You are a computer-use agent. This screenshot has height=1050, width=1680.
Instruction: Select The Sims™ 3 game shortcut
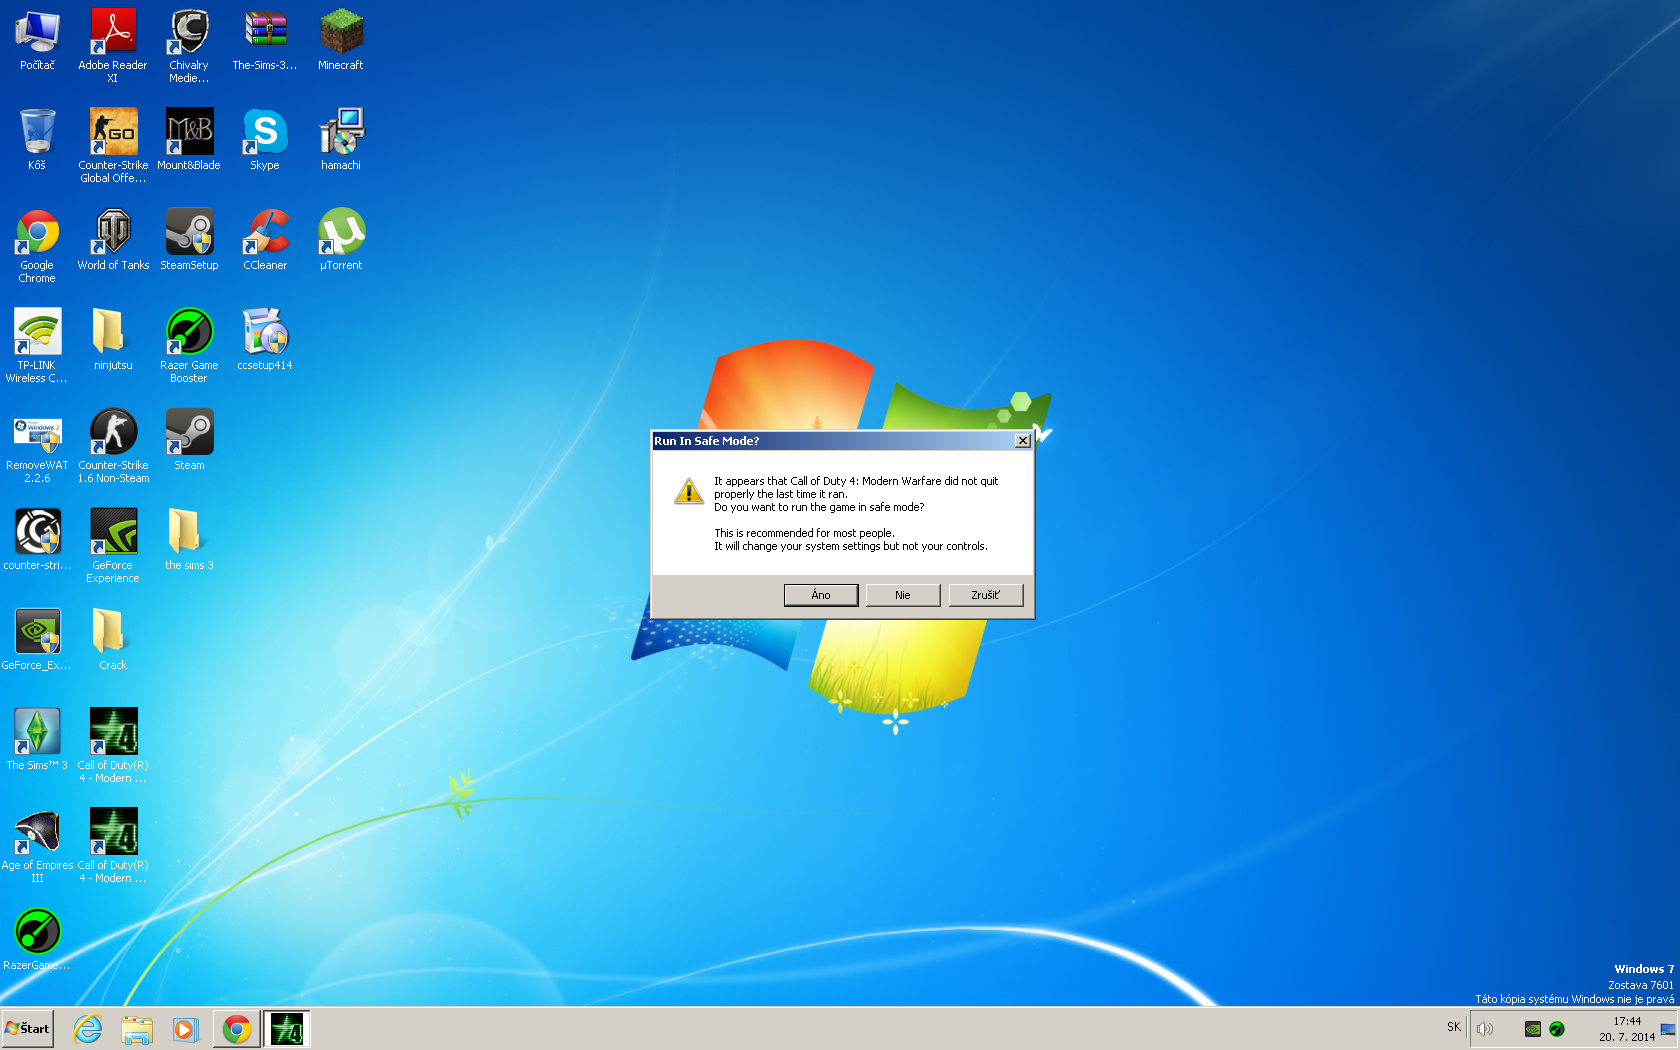click(x=37, y=740)
